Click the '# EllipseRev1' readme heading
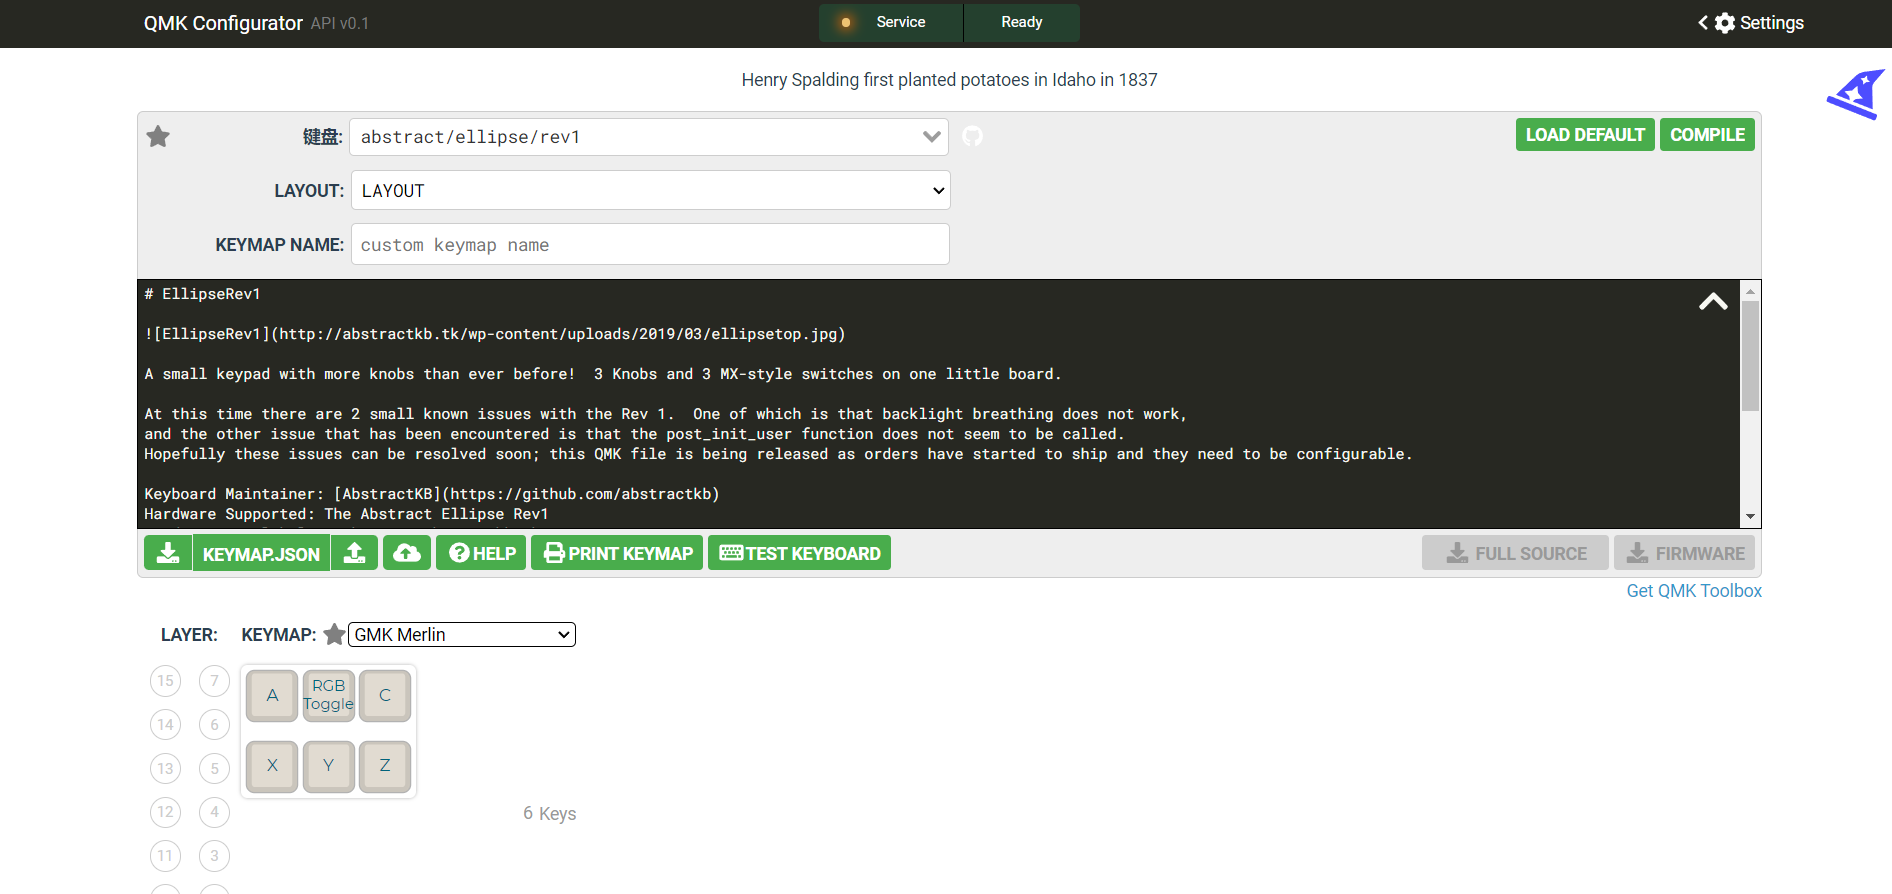Viewport: 1892px width, 894px height. click(202, 294)
